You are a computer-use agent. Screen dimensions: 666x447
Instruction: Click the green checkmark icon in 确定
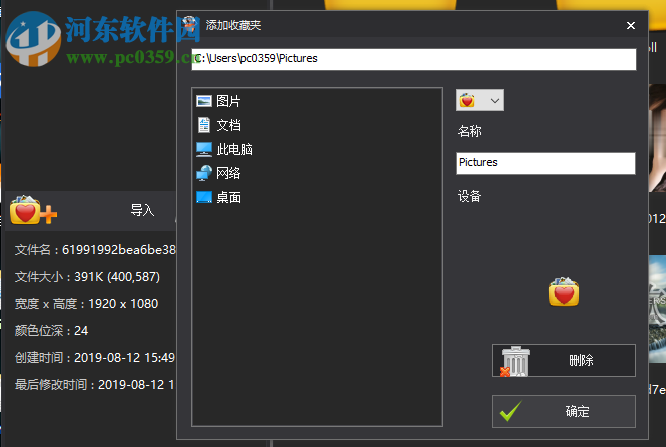tap(511, 411)
